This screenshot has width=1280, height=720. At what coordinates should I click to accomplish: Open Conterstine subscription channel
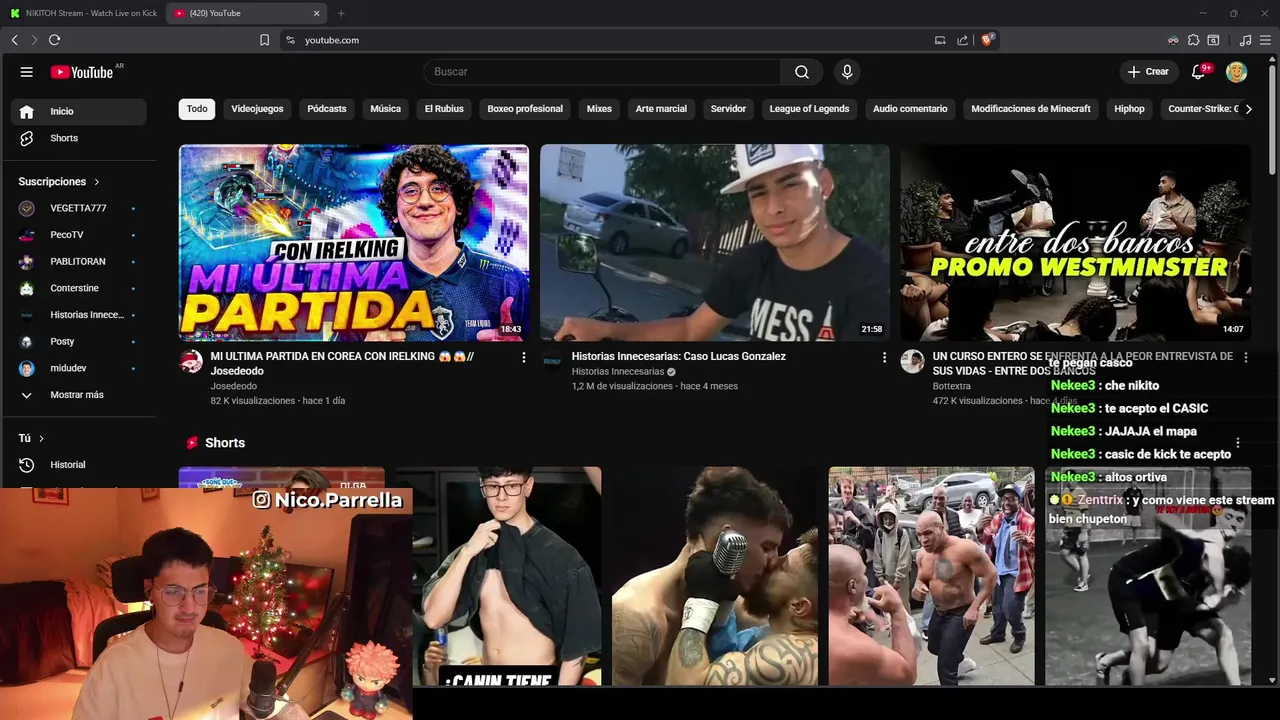(x=78, y=288)
